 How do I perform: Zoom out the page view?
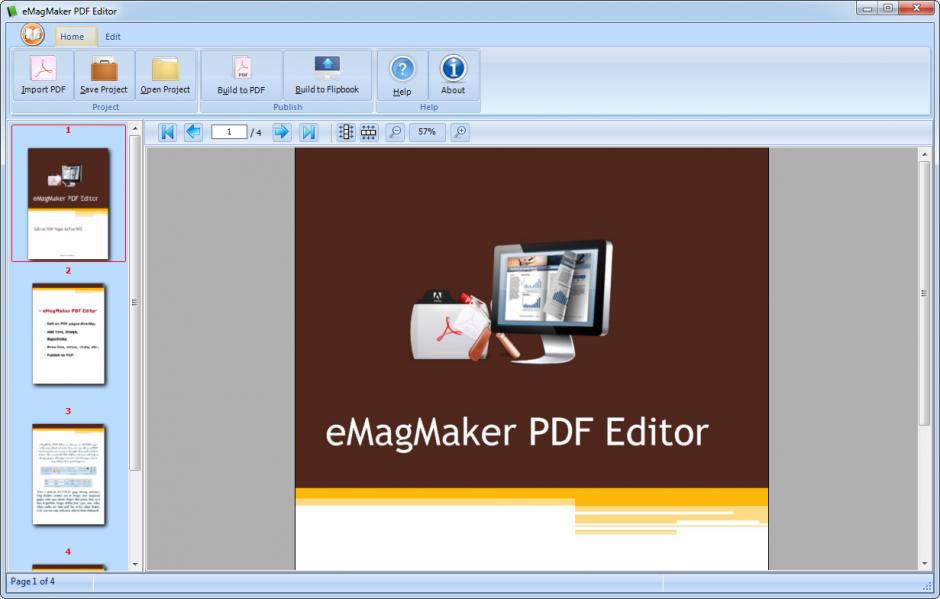click(395, 132)
